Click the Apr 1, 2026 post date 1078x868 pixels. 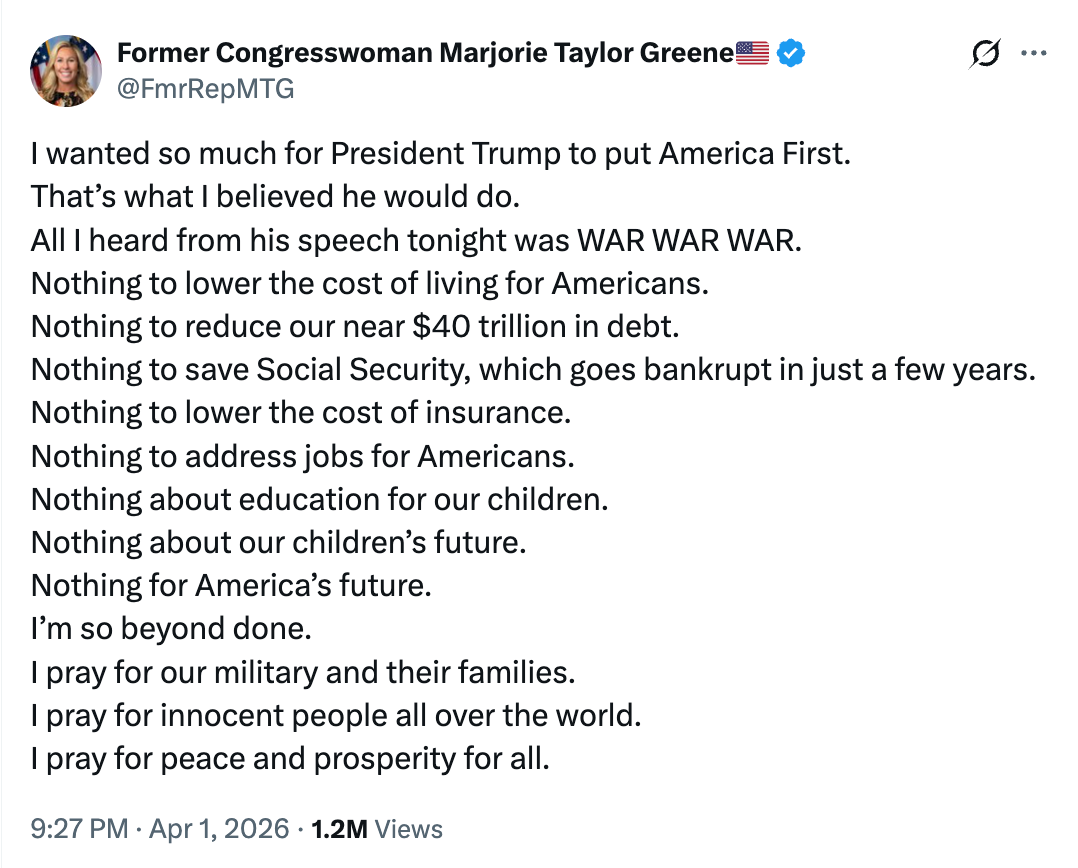coord(221,828)
